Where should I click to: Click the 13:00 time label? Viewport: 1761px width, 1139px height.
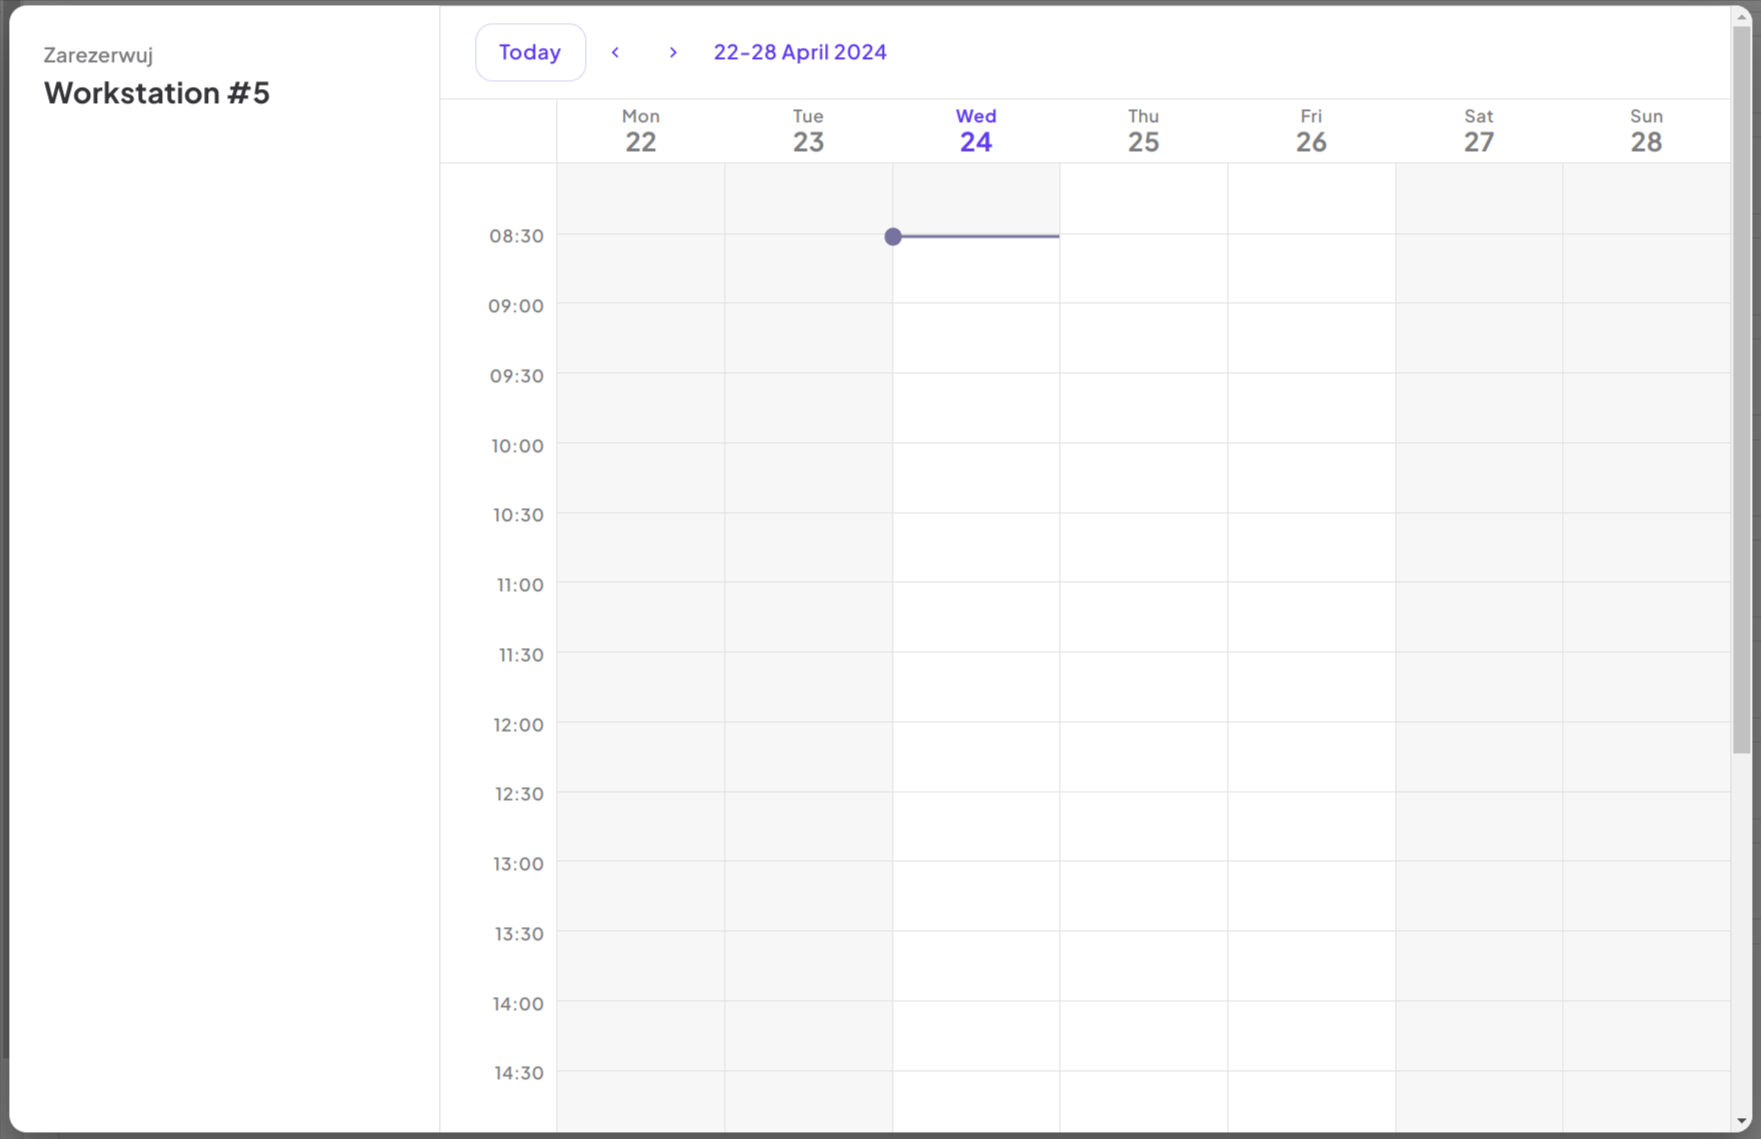click(x=518, y=864)
